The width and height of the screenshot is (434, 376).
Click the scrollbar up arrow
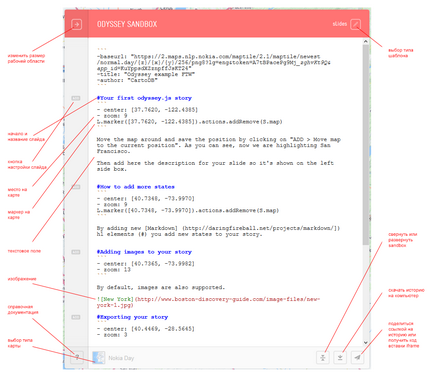tap(366, 42)
